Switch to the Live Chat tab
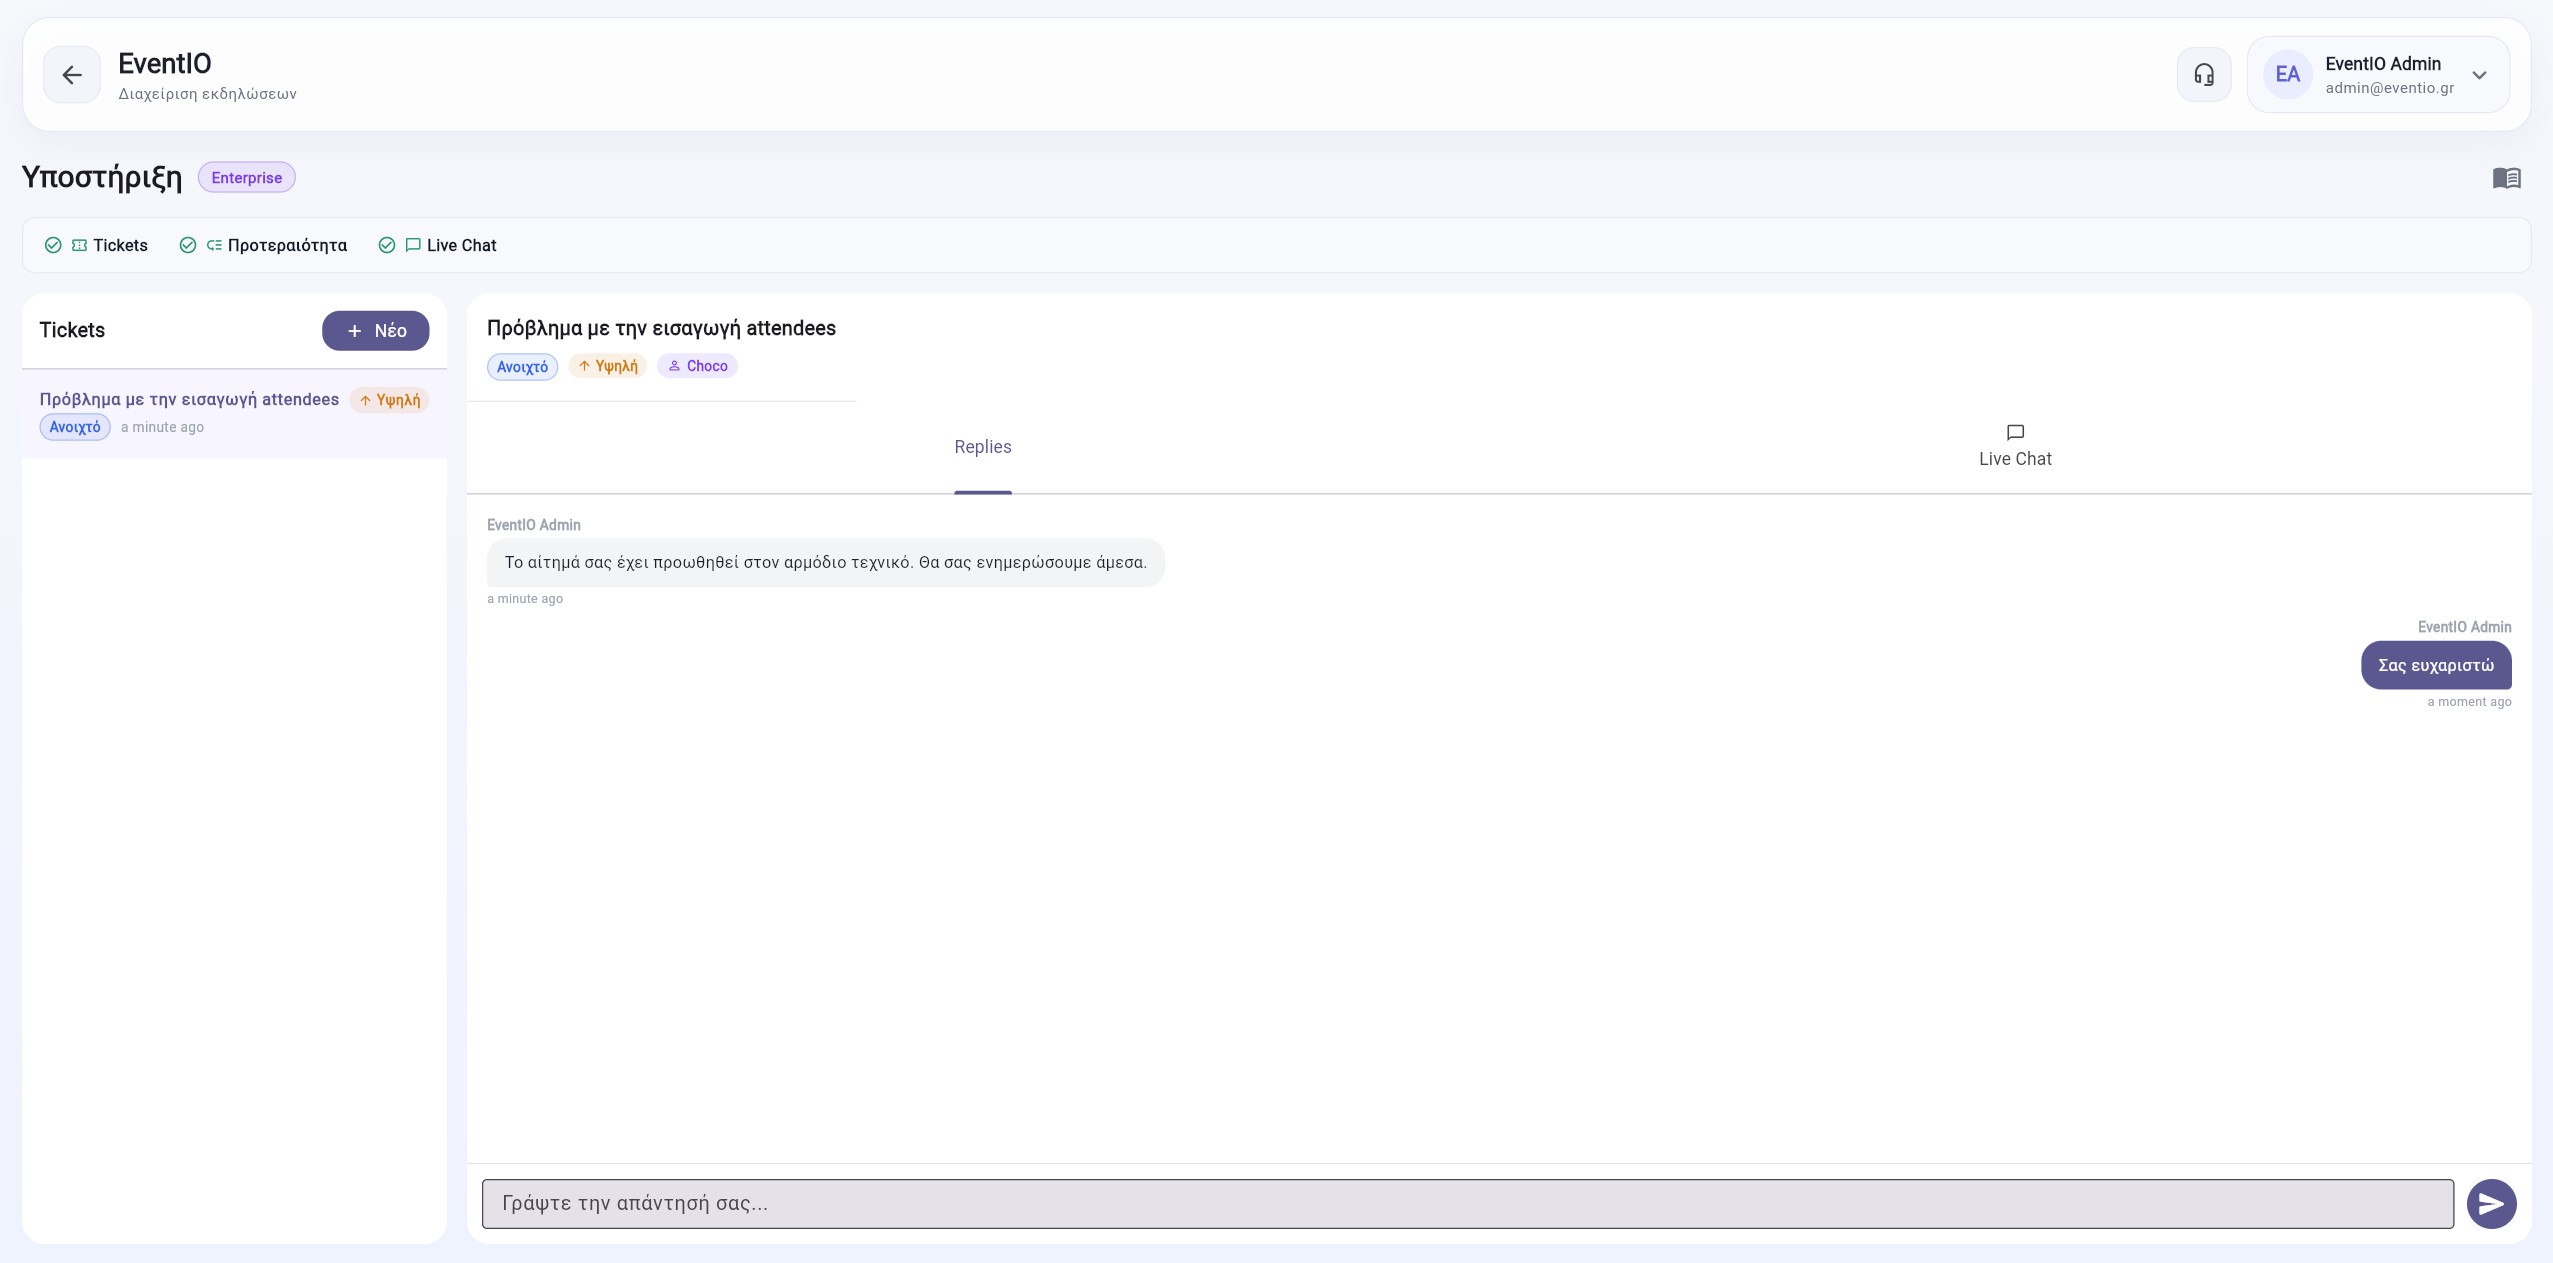 point(2014,446)
